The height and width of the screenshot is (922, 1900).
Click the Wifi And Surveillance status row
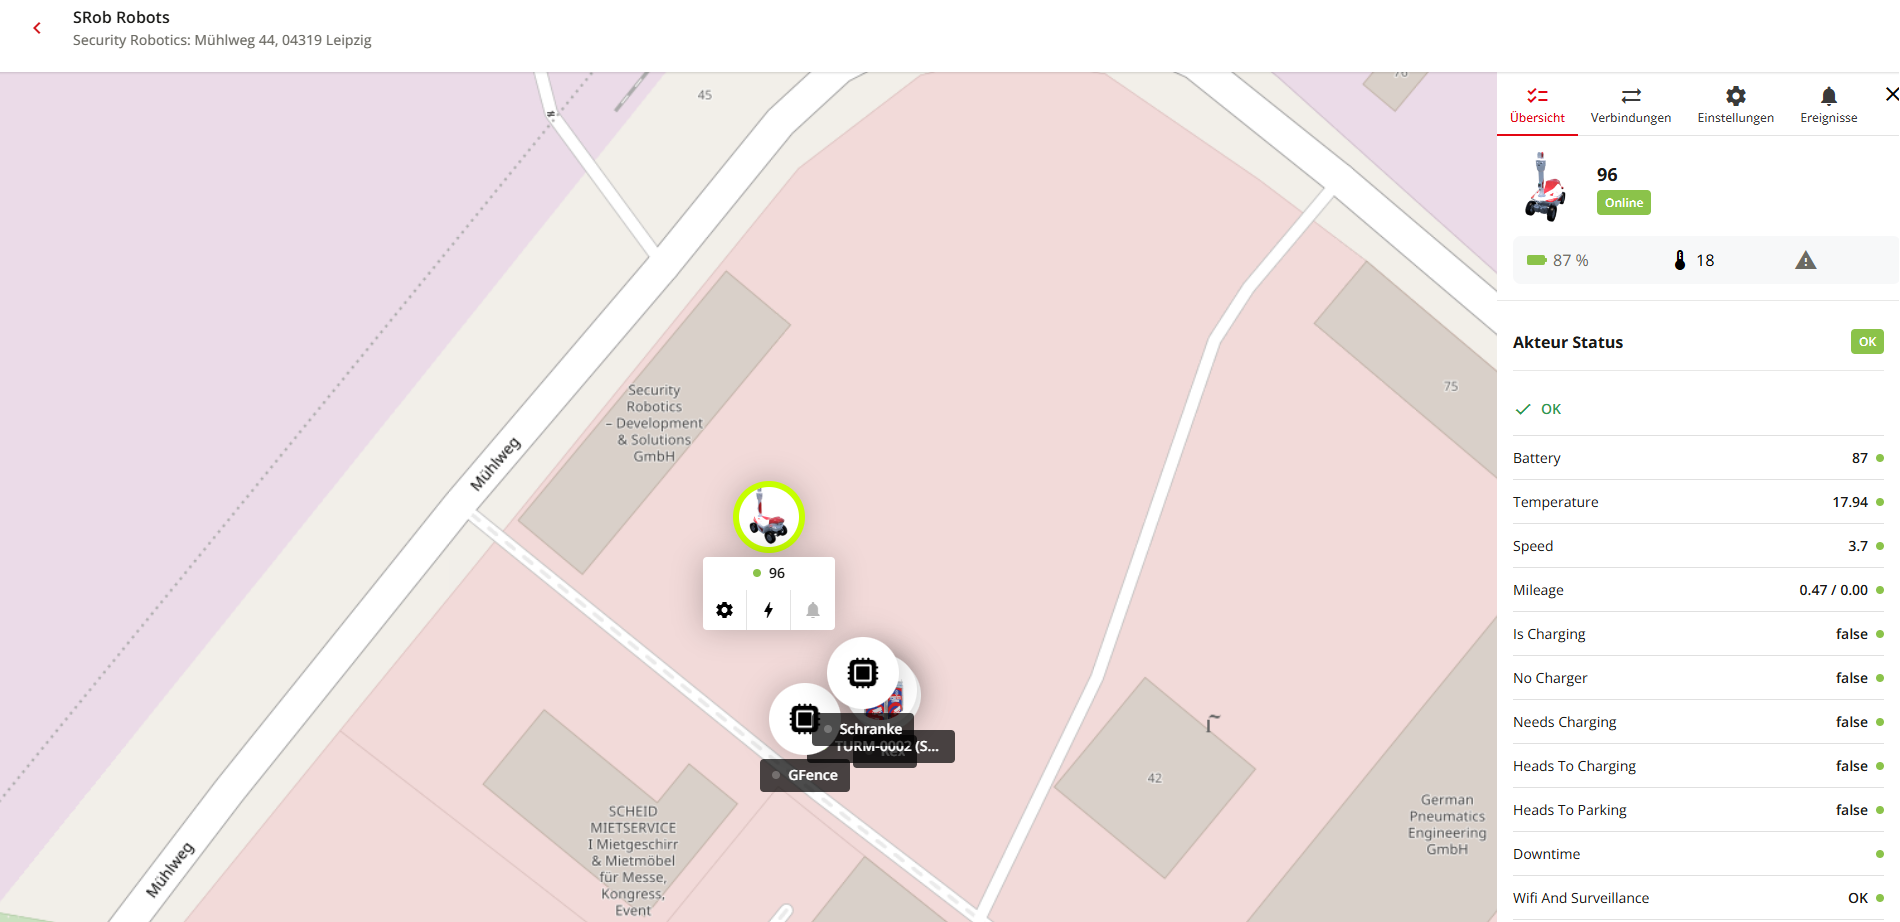[x=1698, y=898]
